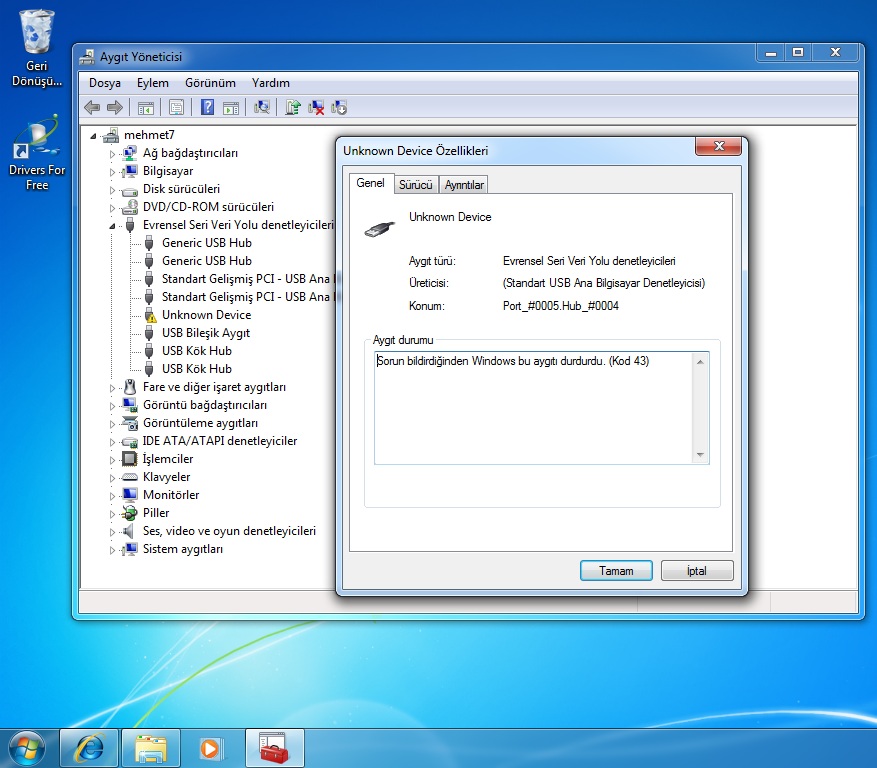Close the Unknown Device Özellikleri dialog
This screenshot has width=877, height=768.
click(719, 146)
